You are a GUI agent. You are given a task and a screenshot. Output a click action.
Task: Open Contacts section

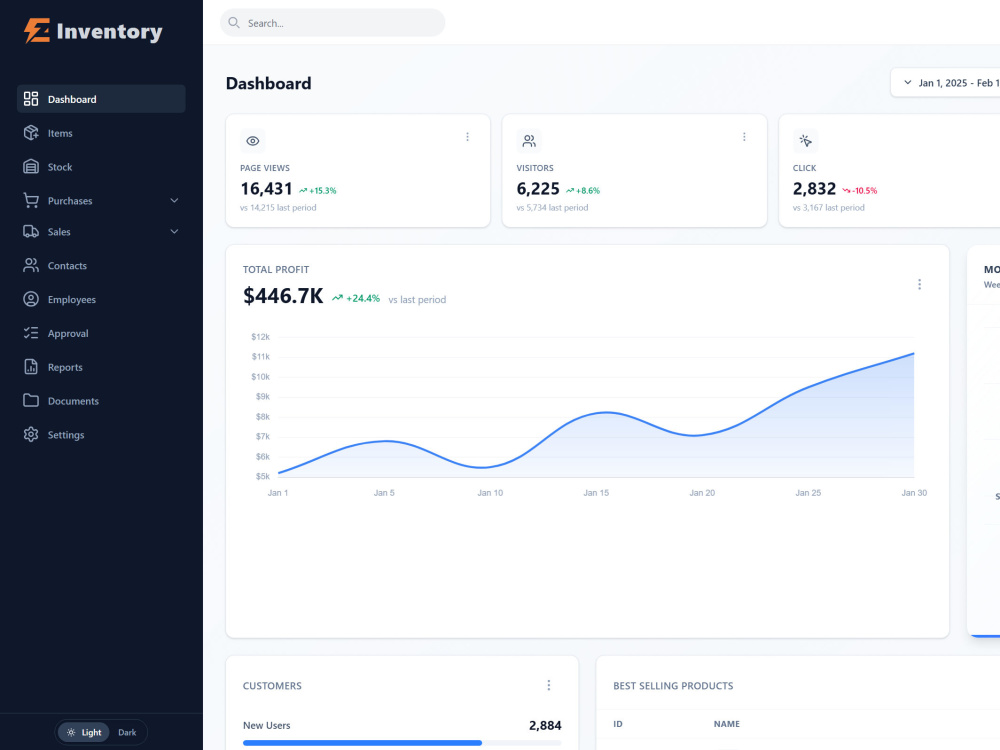point(101,265)
